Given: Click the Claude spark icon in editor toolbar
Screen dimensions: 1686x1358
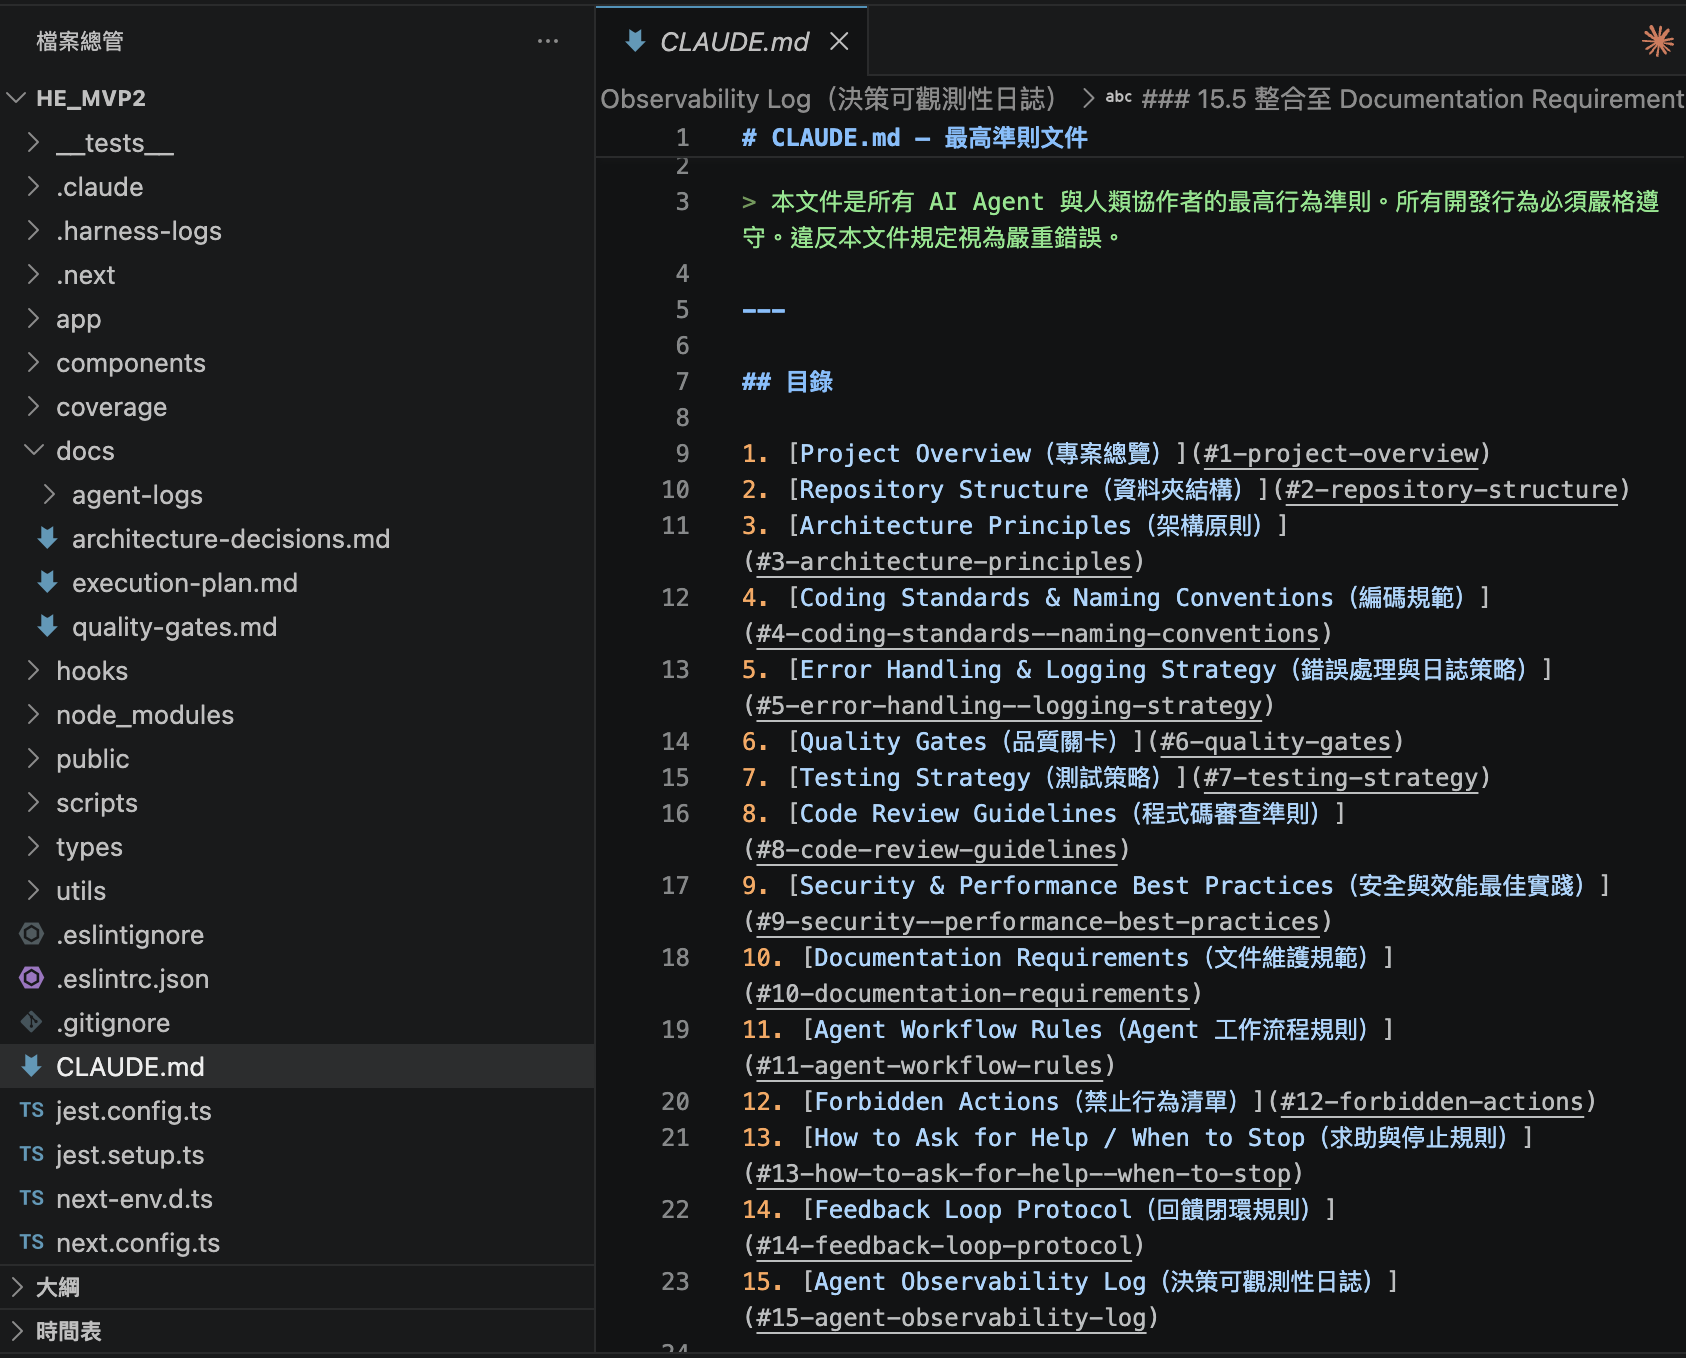Looking at the screenshot, I should (1657, 41).
